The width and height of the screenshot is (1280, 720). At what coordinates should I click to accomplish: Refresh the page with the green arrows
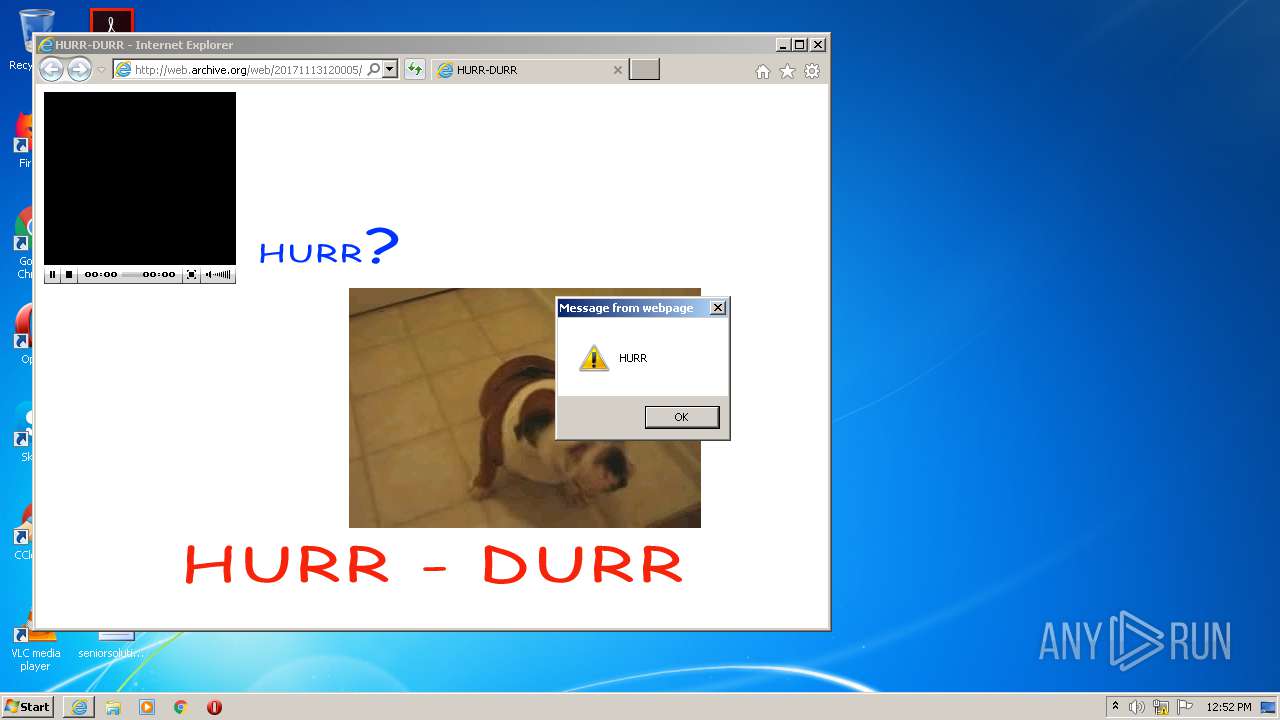415,69
